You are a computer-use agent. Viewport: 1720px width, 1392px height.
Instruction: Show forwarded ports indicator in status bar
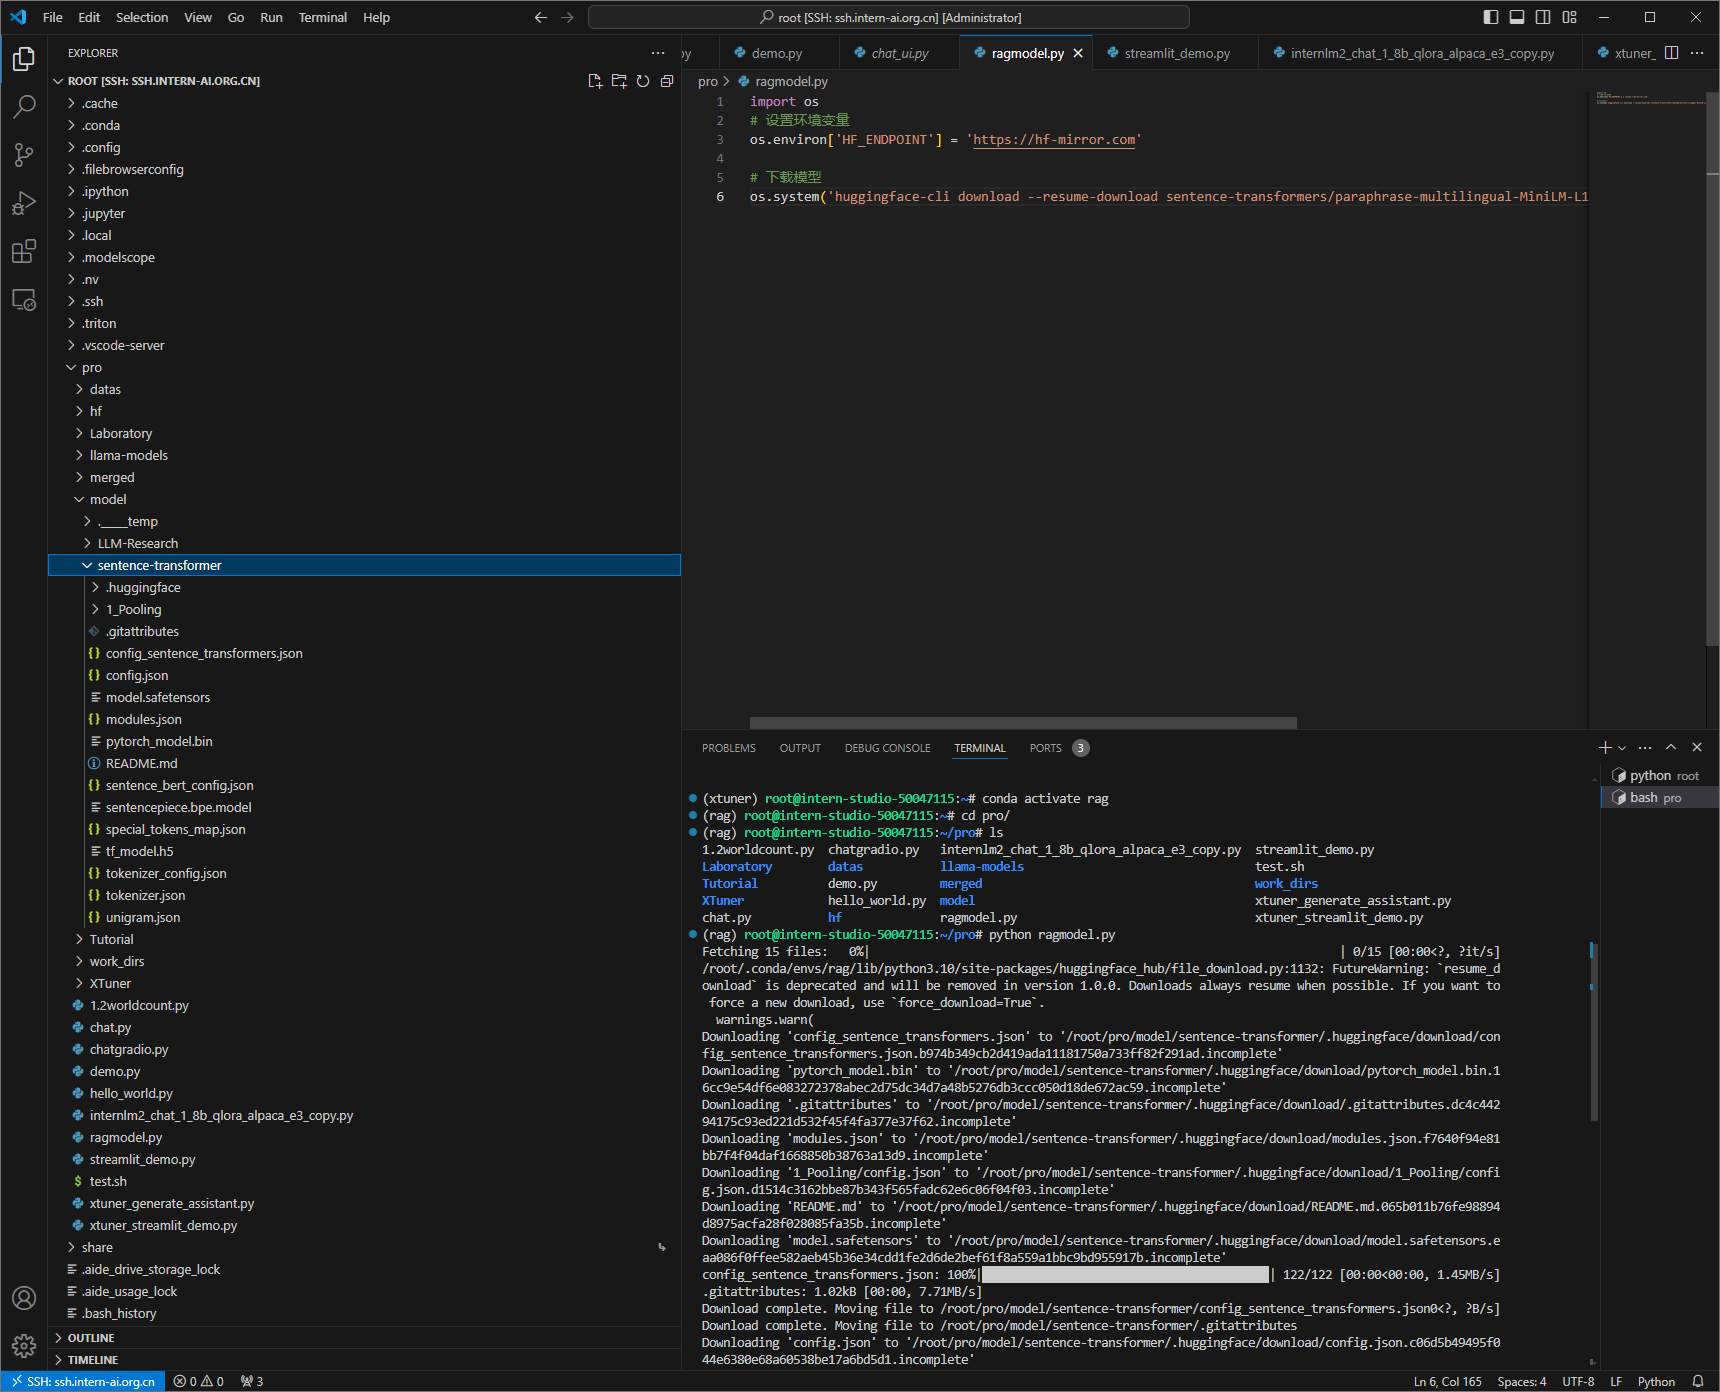252,1382
